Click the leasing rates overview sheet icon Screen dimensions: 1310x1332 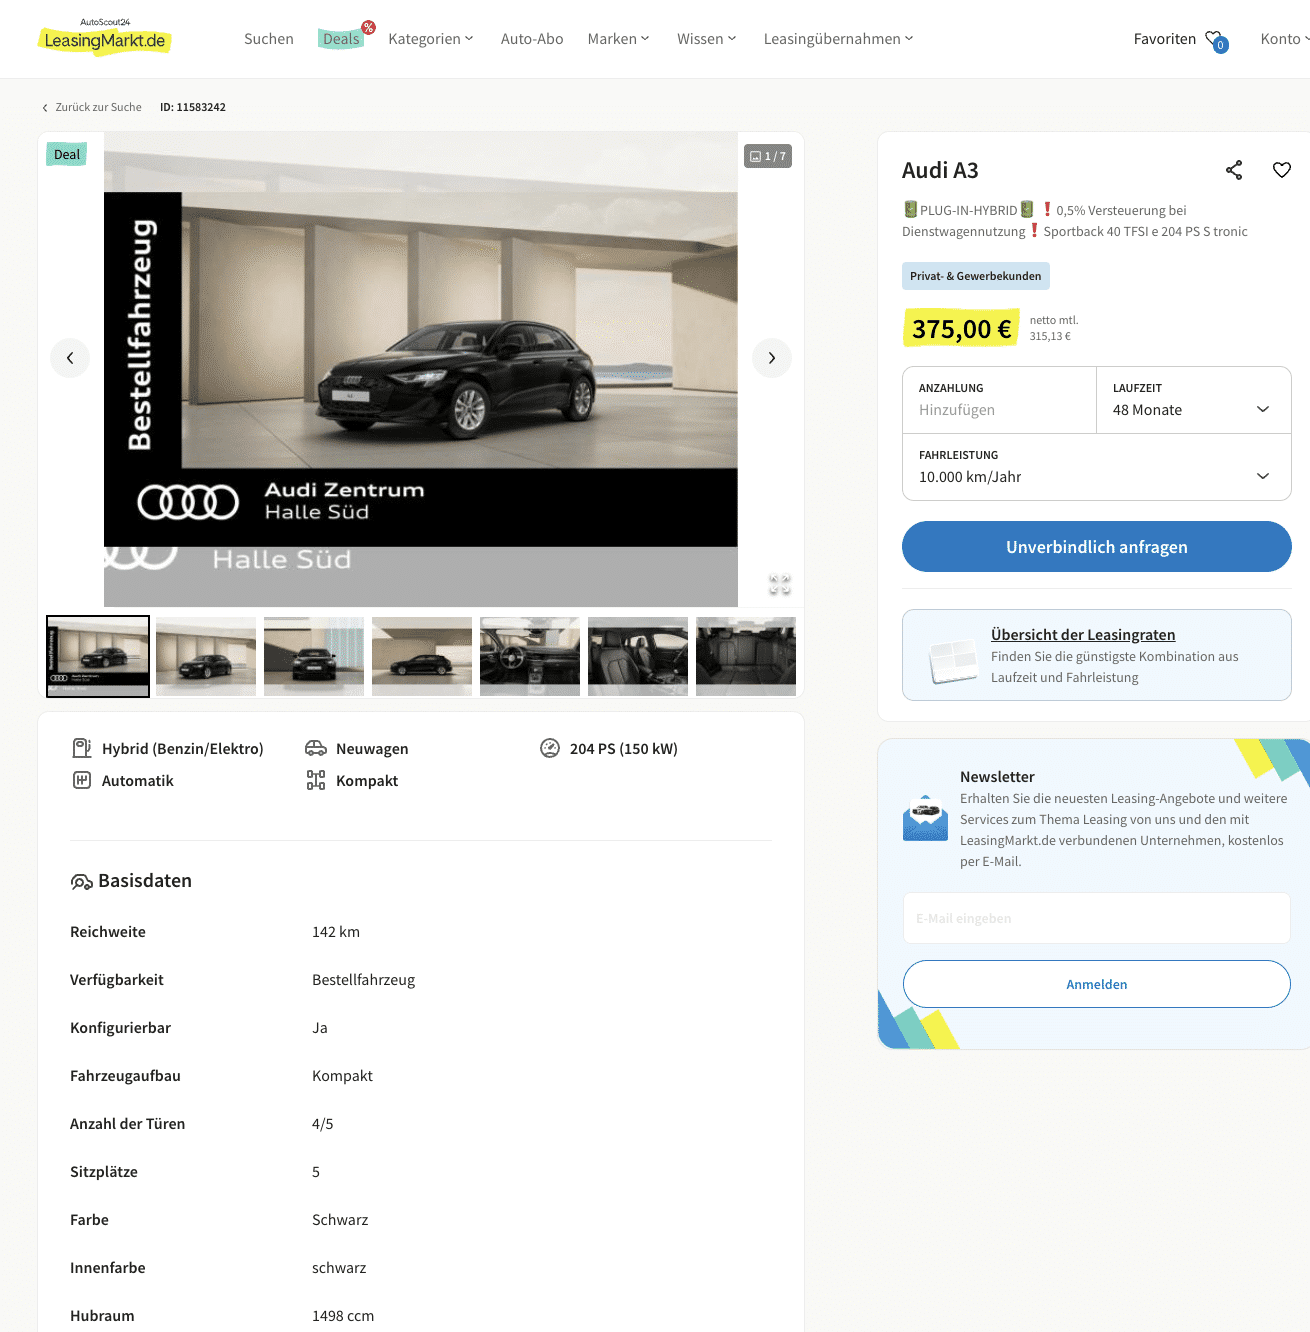click(952, 662)
